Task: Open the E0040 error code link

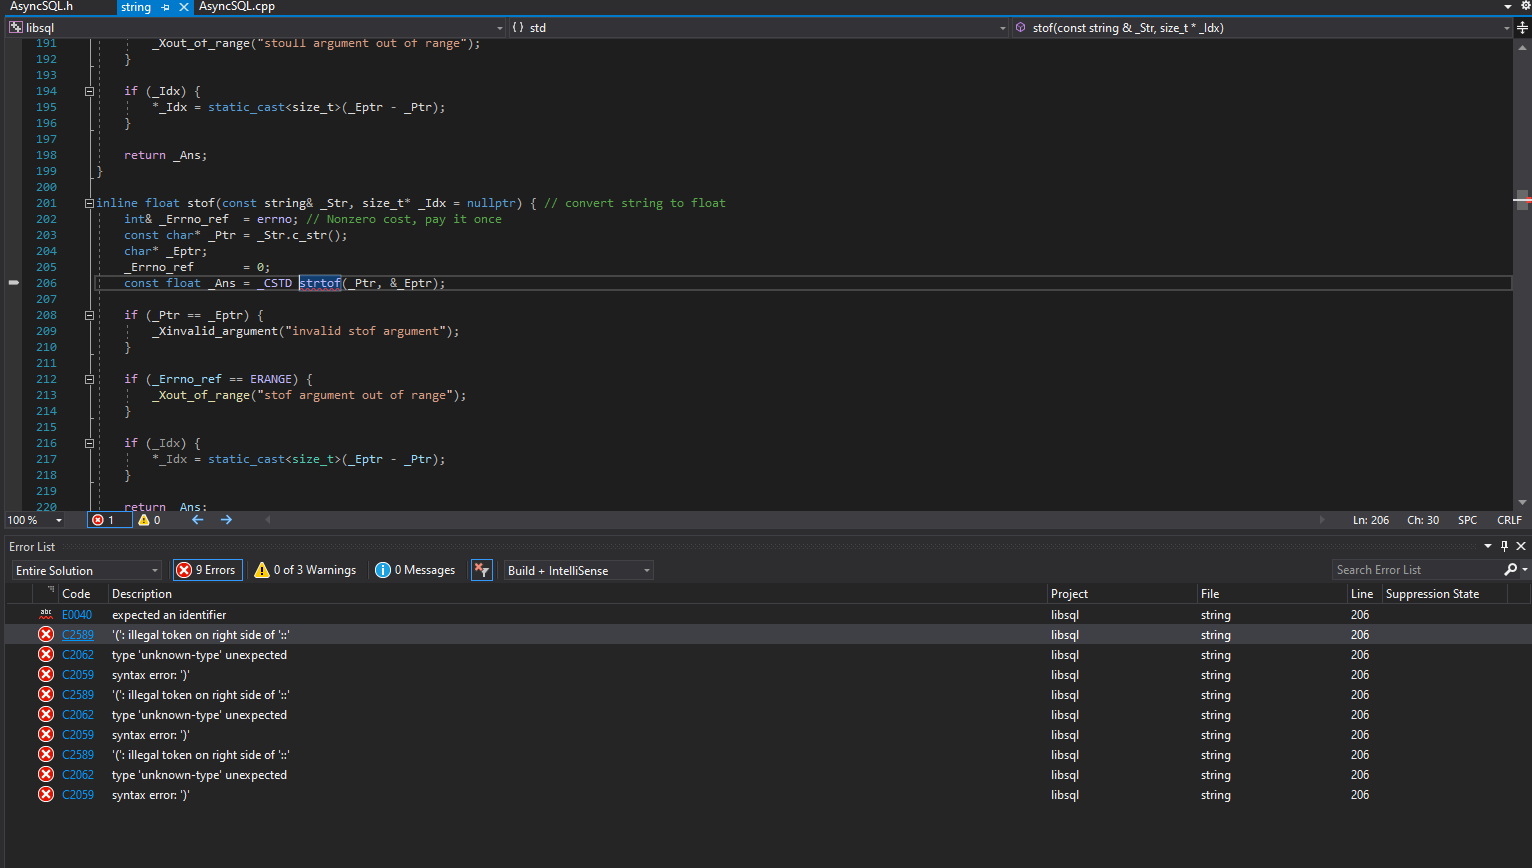Action: click(x=77, y=615)
